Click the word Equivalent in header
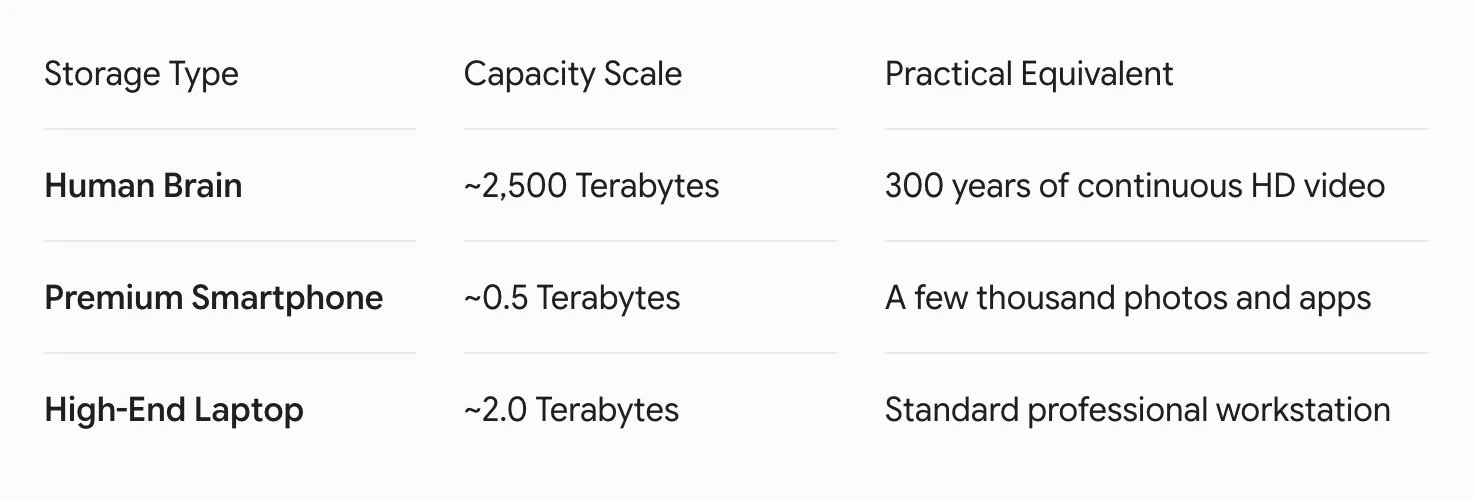This screenshot has width=1474, height=502. pyautogui.click(x=1097, y=75)
